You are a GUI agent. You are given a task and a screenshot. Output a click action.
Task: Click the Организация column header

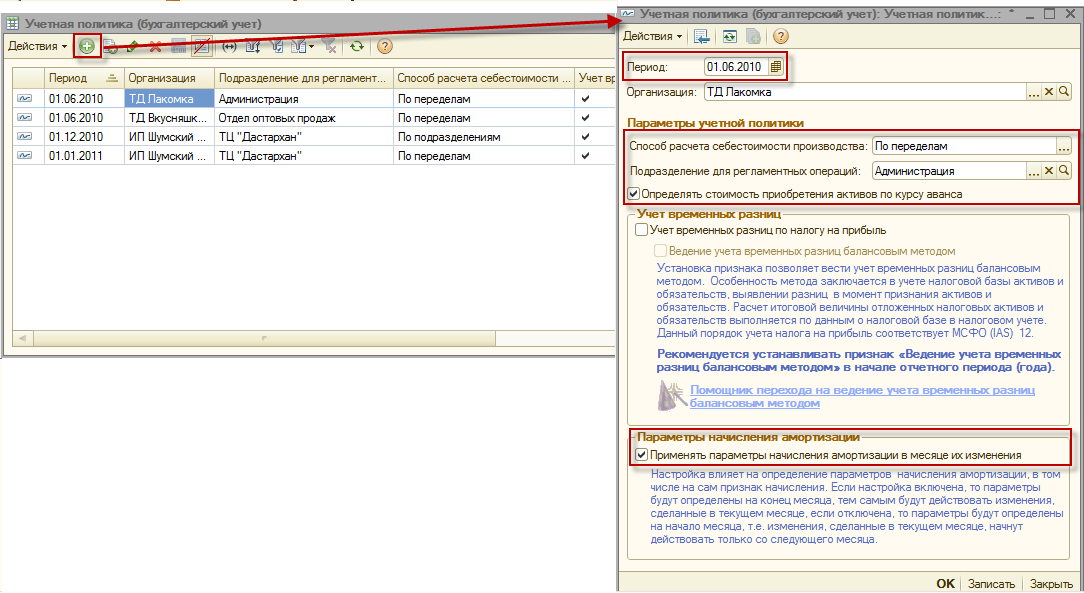tap(167, 78)
